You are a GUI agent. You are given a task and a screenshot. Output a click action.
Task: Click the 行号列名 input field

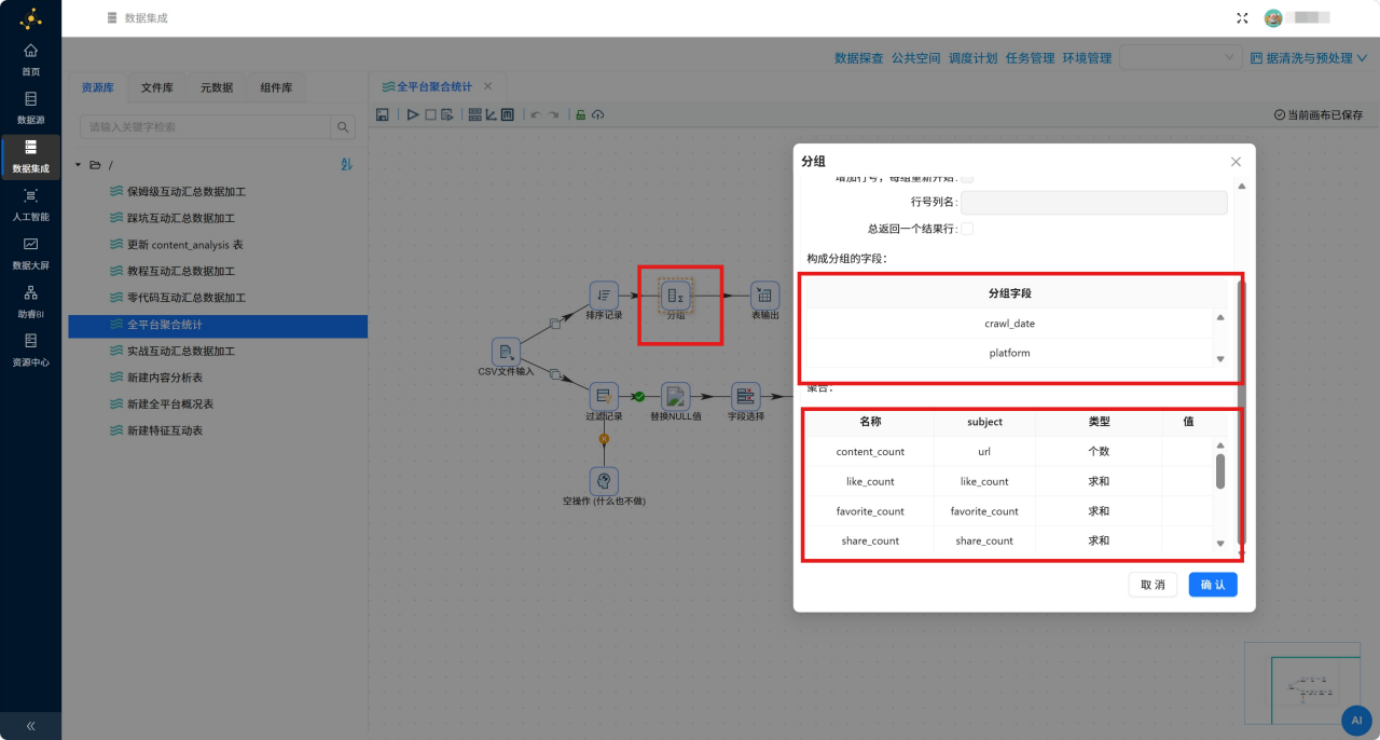(1094, 203)
